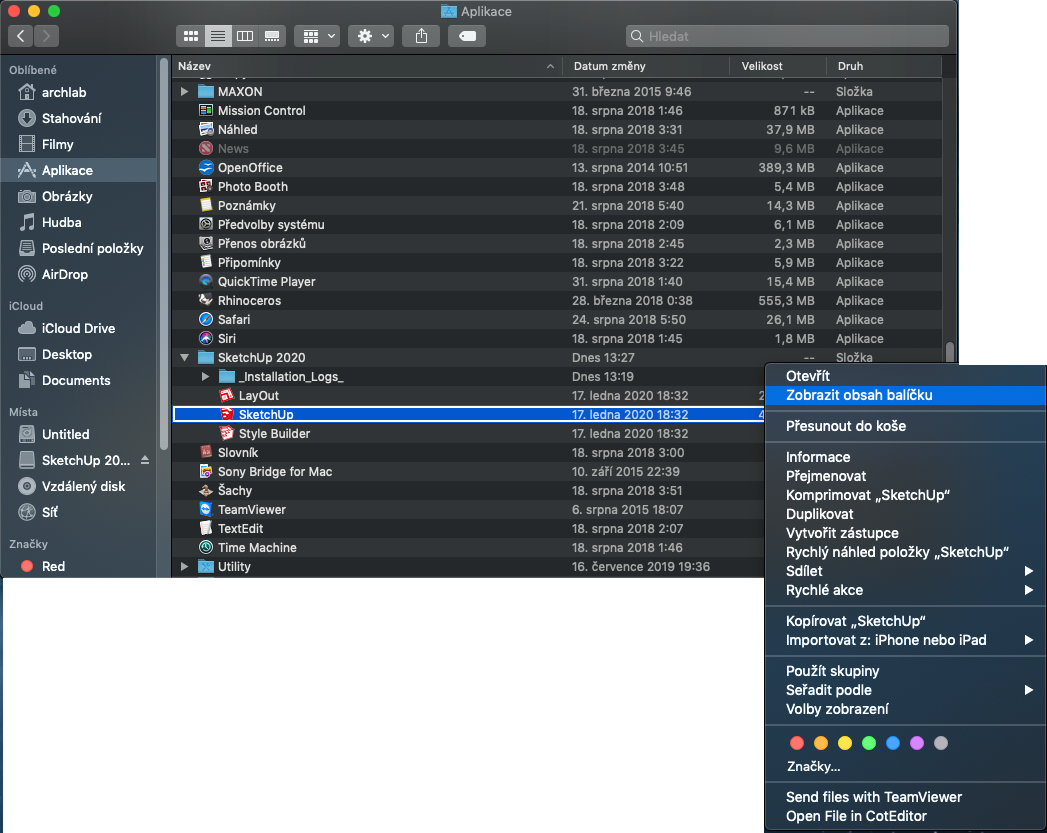Image resolution: width=1047 pixels, height=833 pixels.
Task: Open the Rychlé akce submenu
Action: [x=905, y=590]
